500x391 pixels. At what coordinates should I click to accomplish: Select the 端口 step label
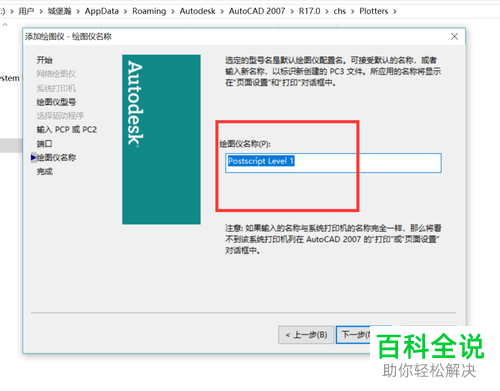click(44, 144)
